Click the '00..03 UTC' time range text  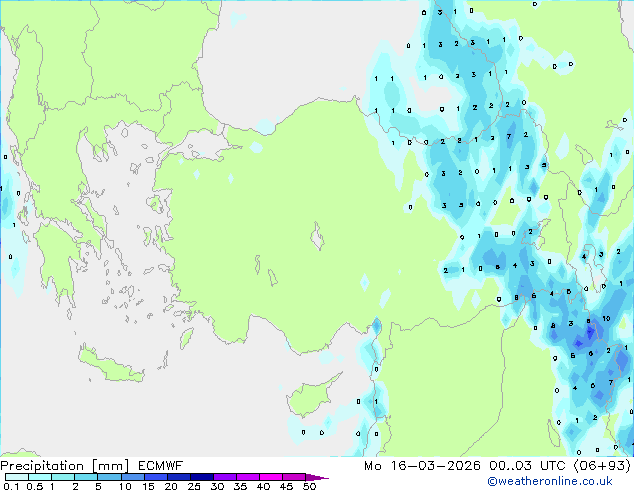(x=527, y=466)
